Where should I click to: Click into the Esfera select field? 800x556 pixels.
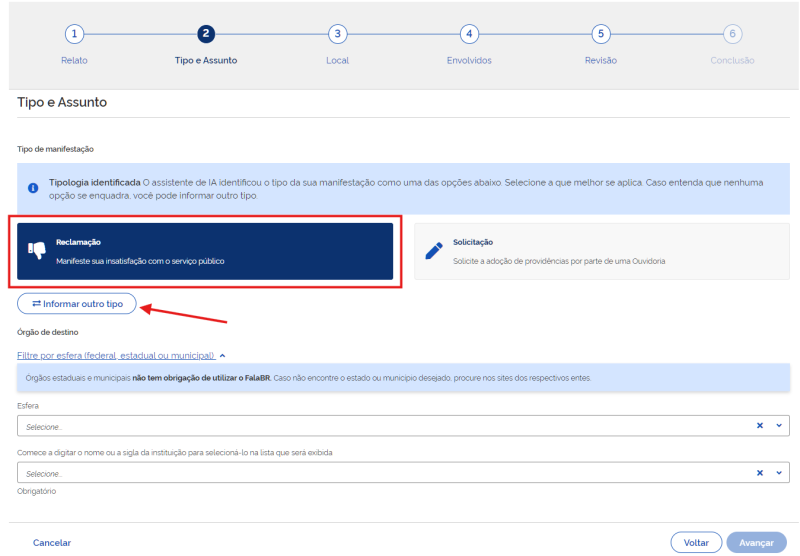coord(403,426)
